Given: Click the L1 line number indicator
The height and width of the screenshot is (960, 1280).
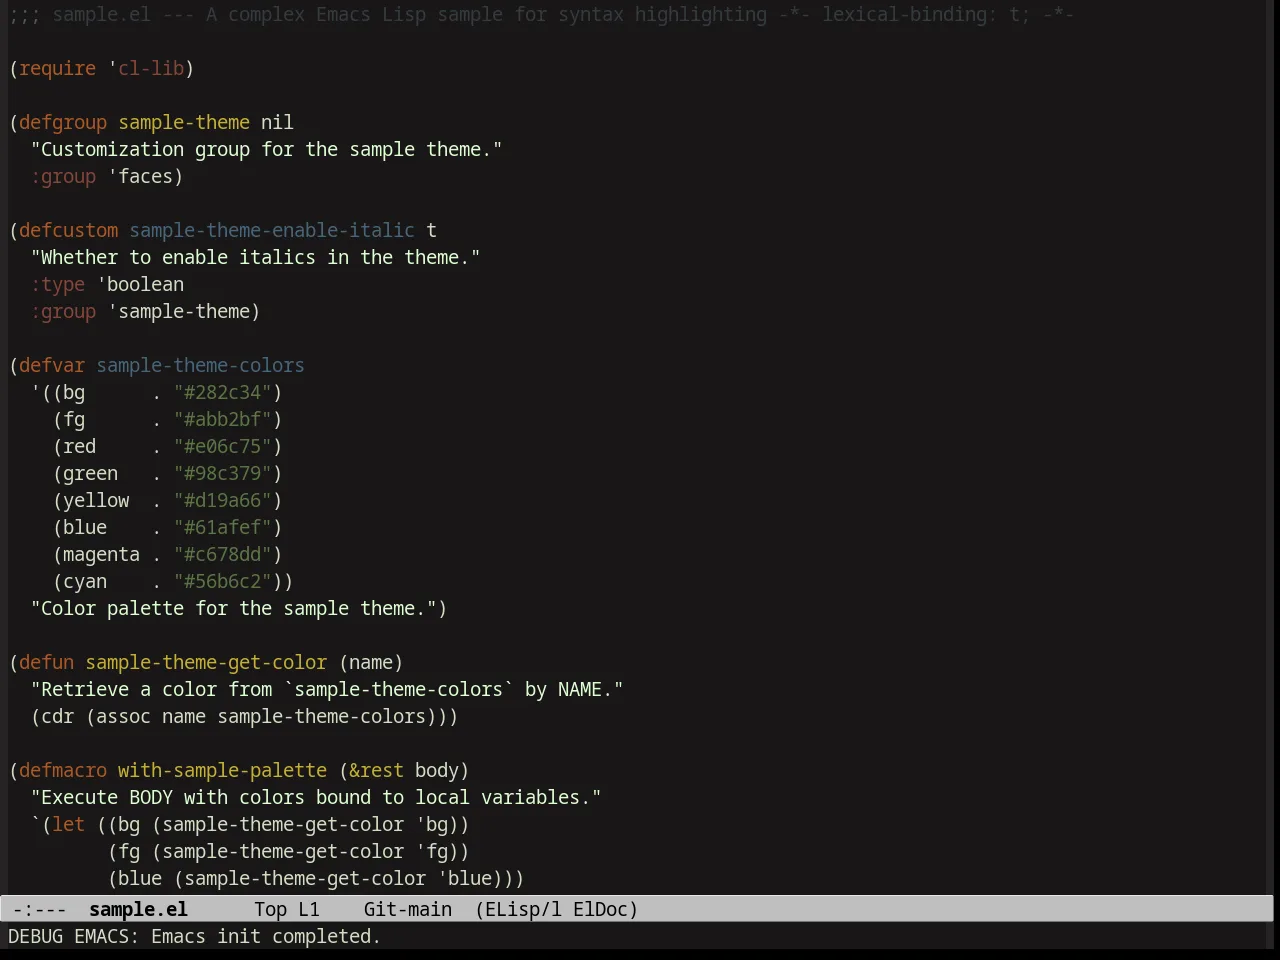Looking at the screenshot, I should tap(309, 909).
